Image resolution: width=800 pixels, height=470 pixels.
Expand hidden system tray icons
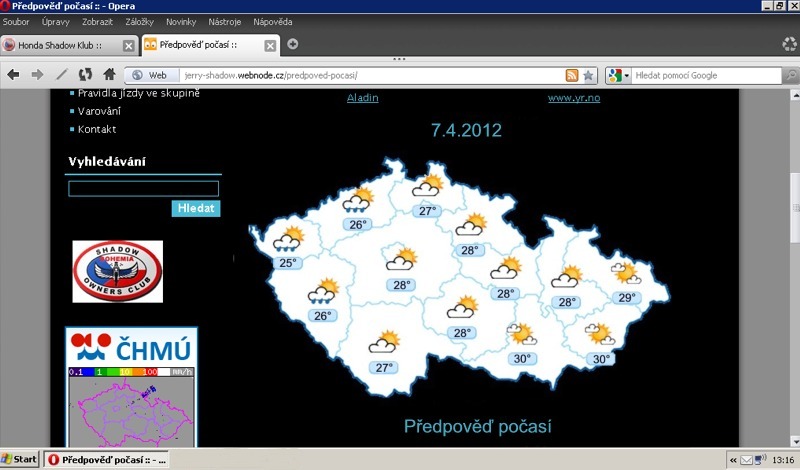[733, 459]
